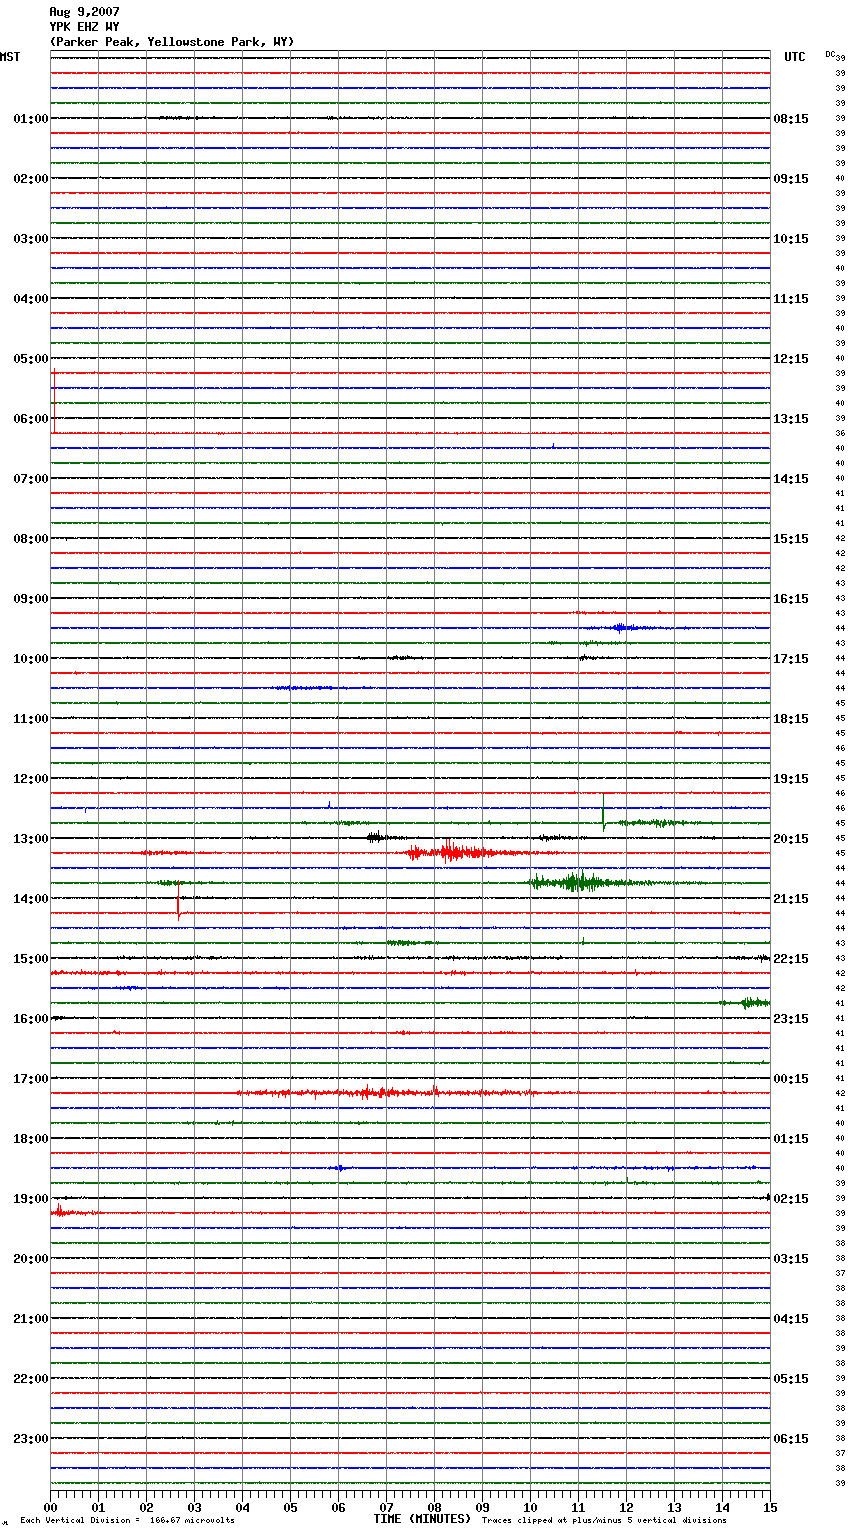Select the 13:00 MST row label
Image resolution: width=850 pixels, height=1534 pixels.
click(31, 839)
